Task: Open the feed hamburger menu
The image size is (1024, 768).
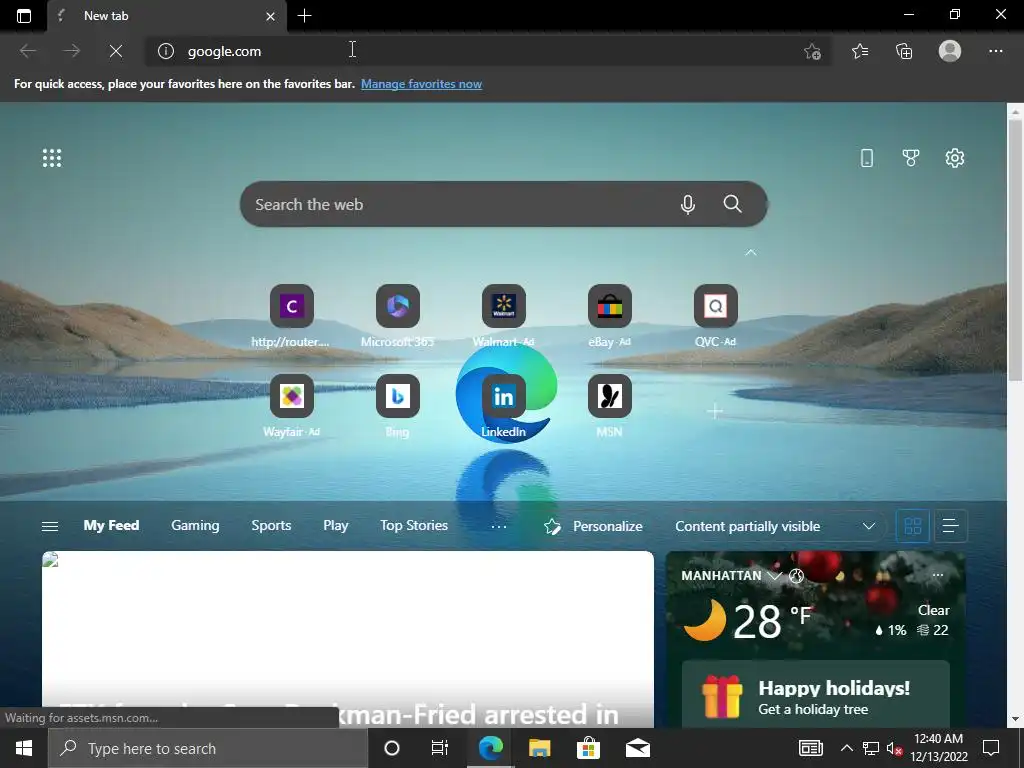Action: coord(50,526)
